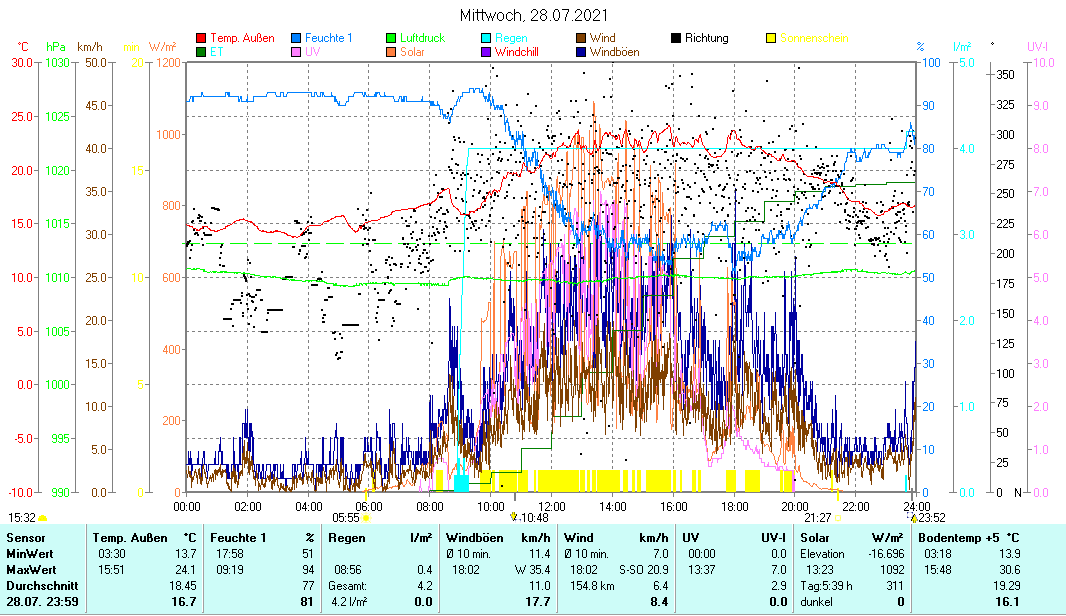Click the UV max time 13:37
Viewport: 1066px width, 616px height.
701,570
